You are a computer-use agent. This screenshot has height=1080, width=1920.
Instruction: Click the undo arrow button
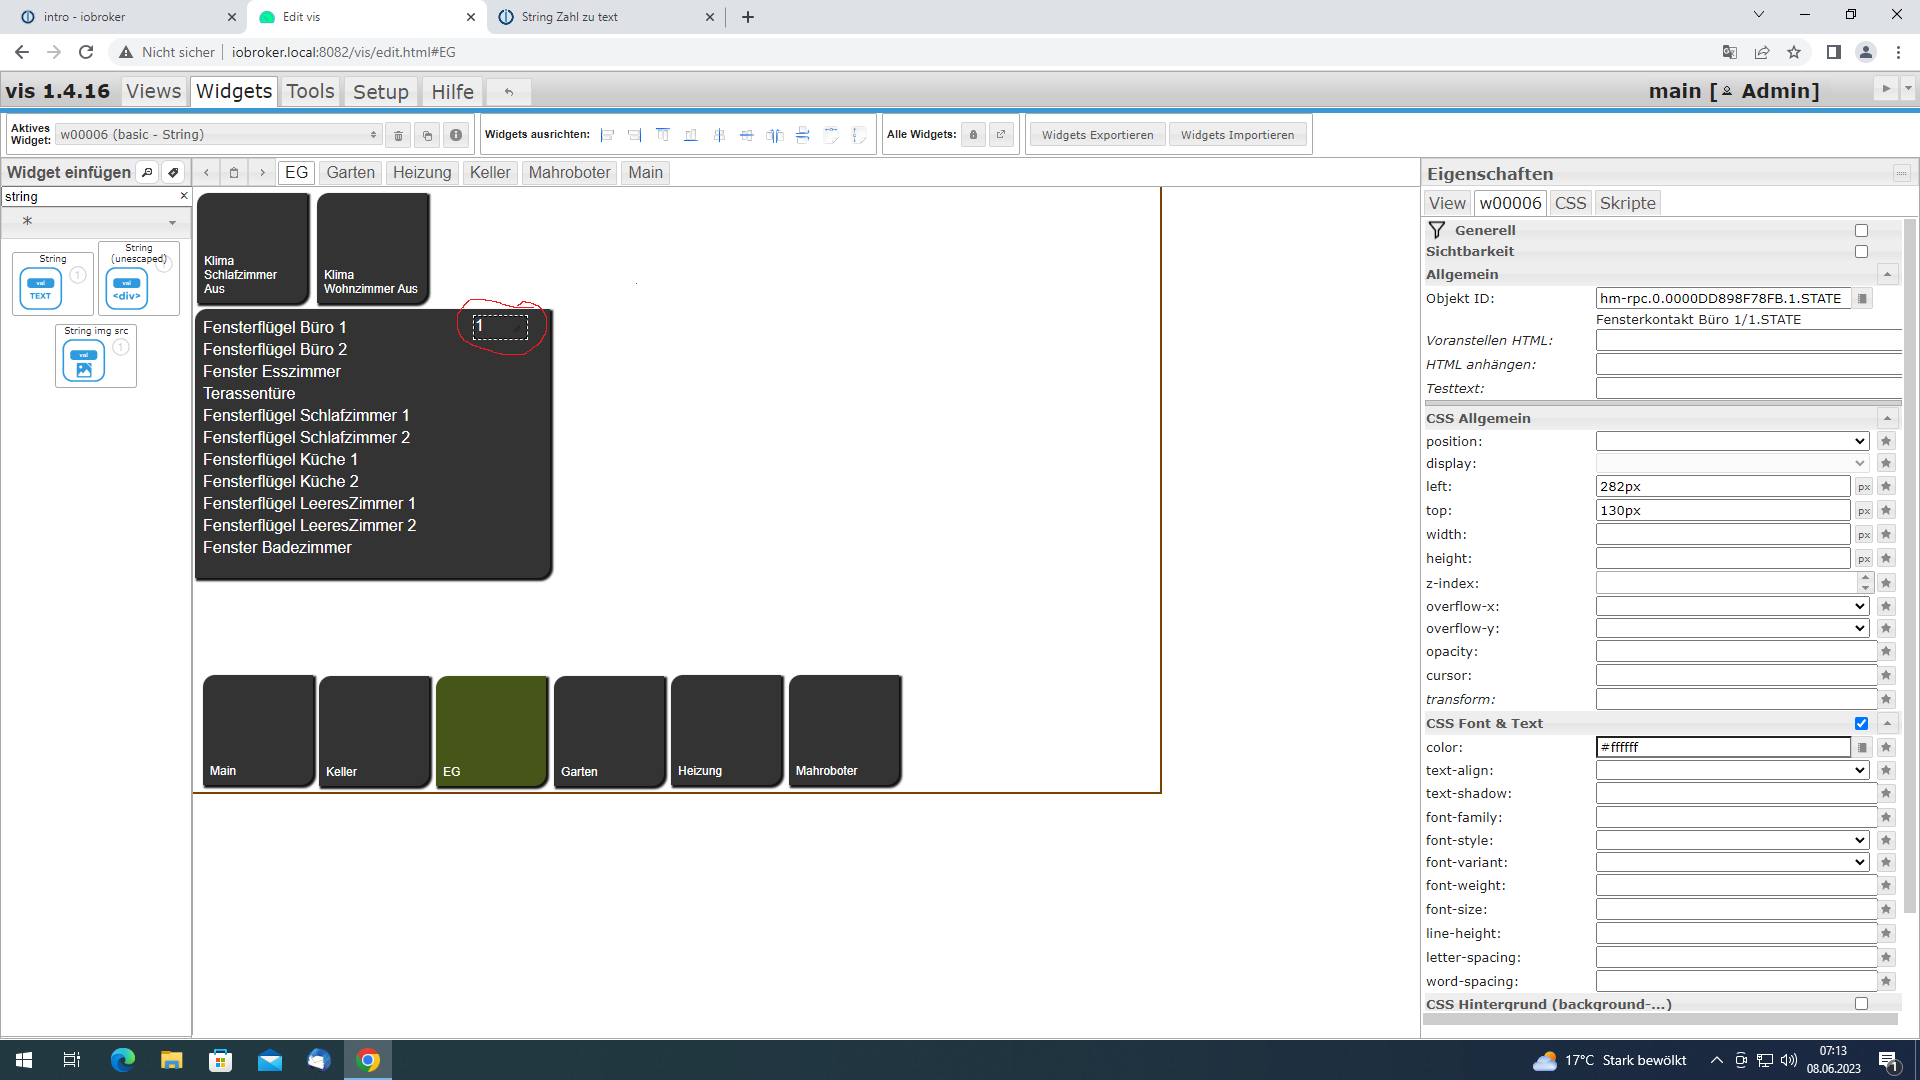click(x=509, y=92)
